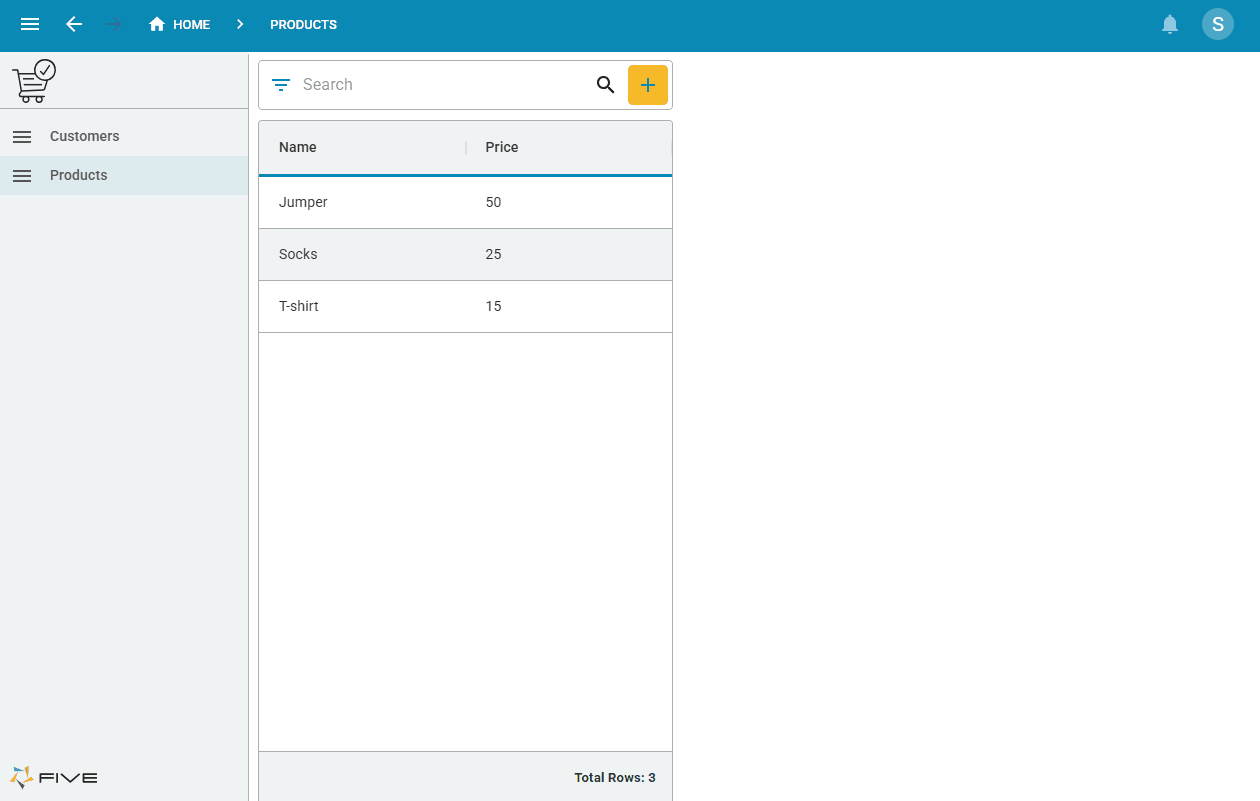This screenshot has width=1260, height=801.
Task: Open the user avatar S menu
Action: click(x=1217, y=24)
